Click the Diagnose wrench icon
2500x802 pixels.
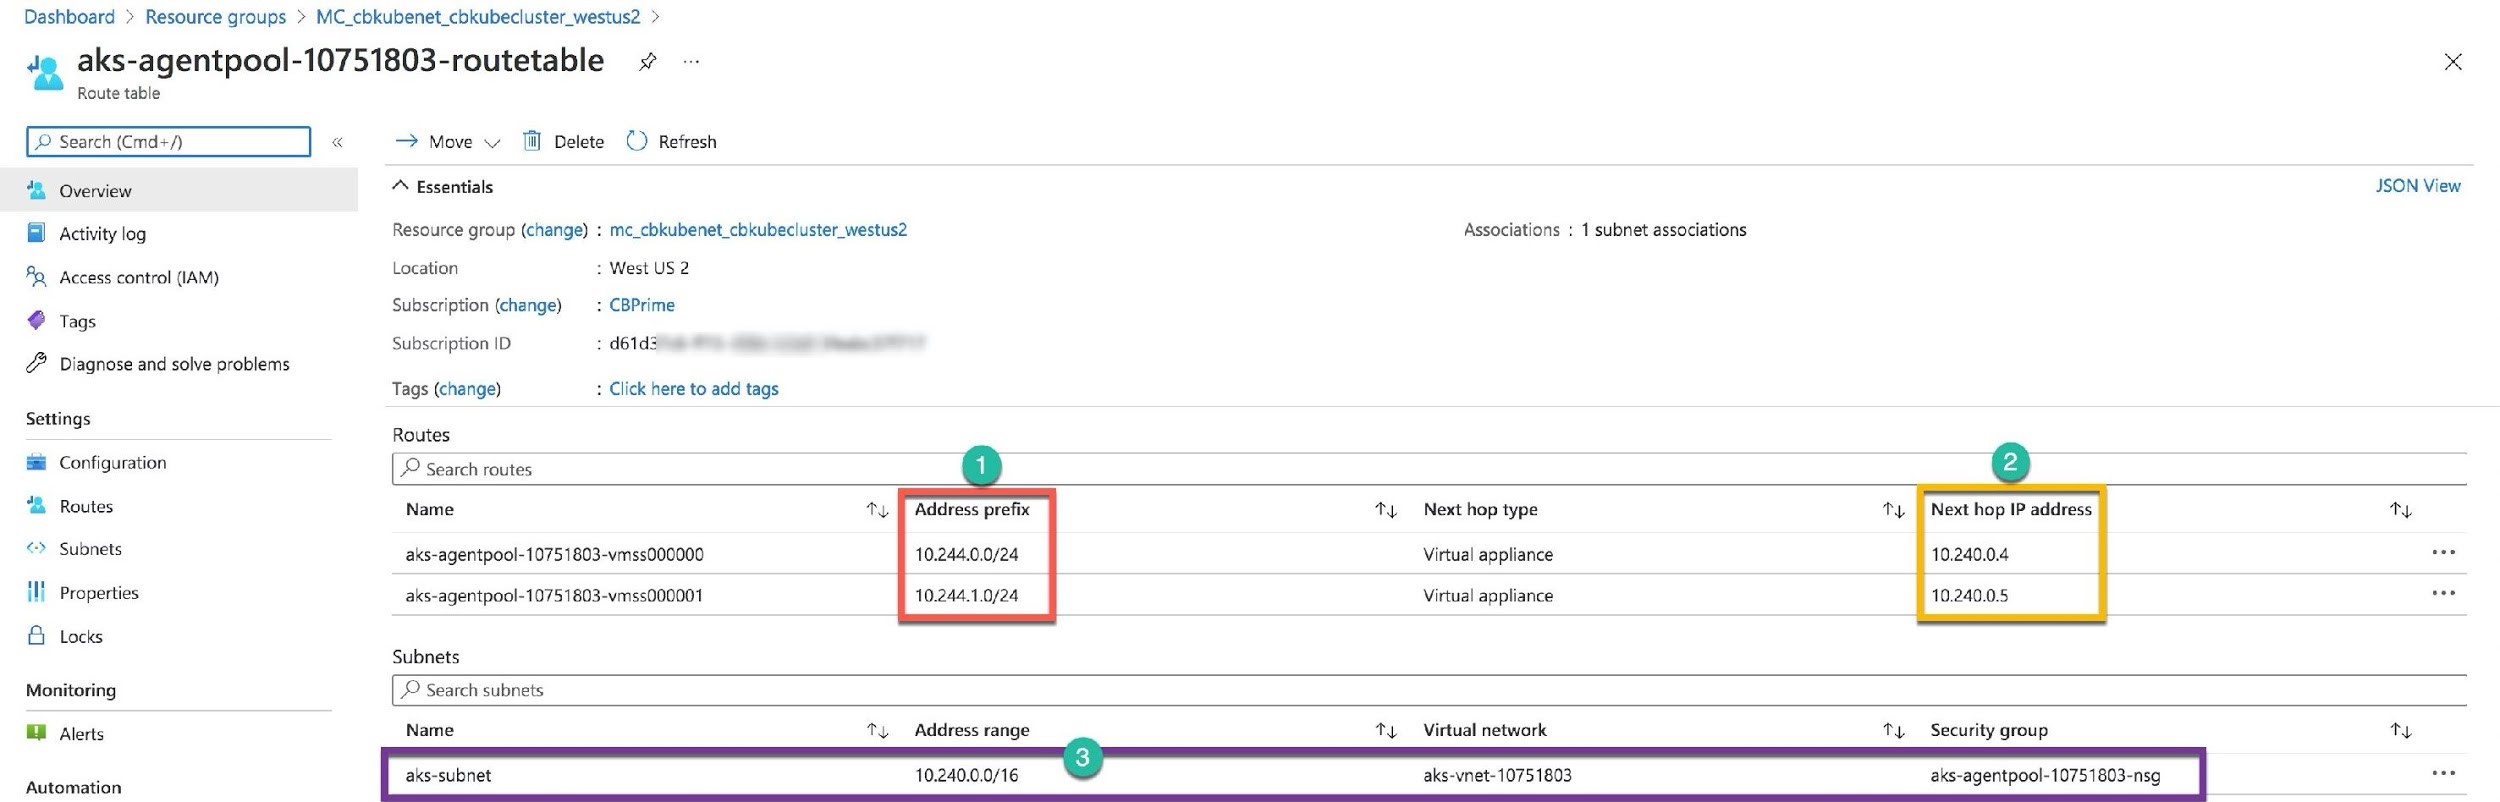36,363
